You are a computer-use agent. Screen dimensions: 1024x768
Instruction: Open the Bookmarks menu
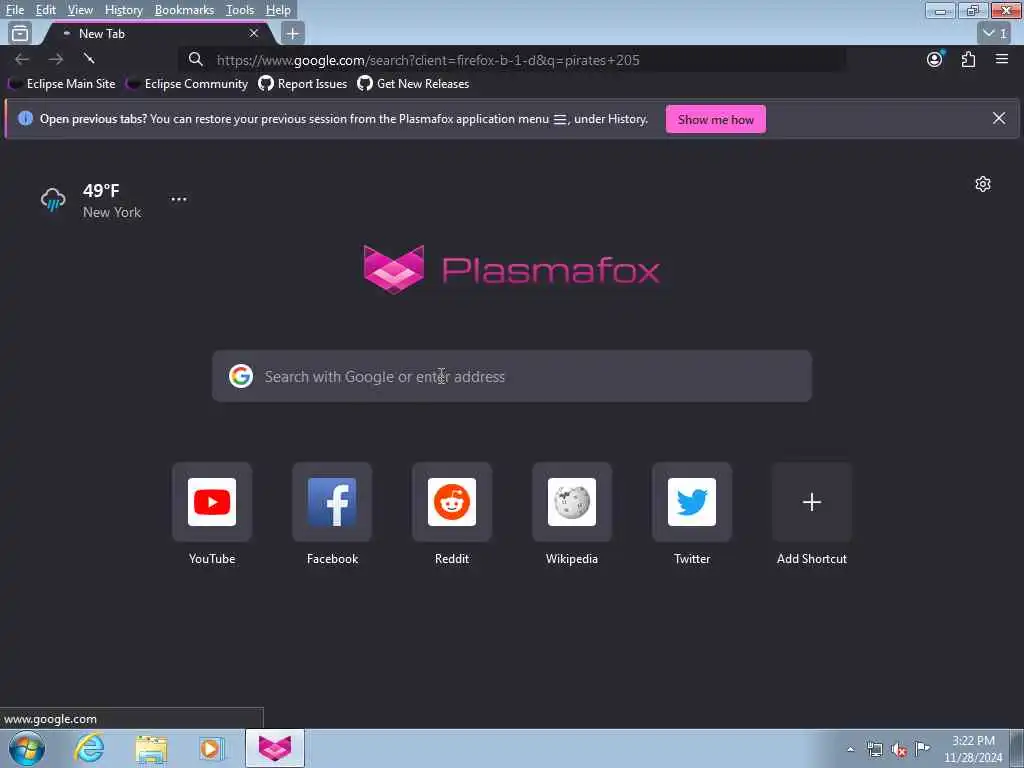click(184, 10)
